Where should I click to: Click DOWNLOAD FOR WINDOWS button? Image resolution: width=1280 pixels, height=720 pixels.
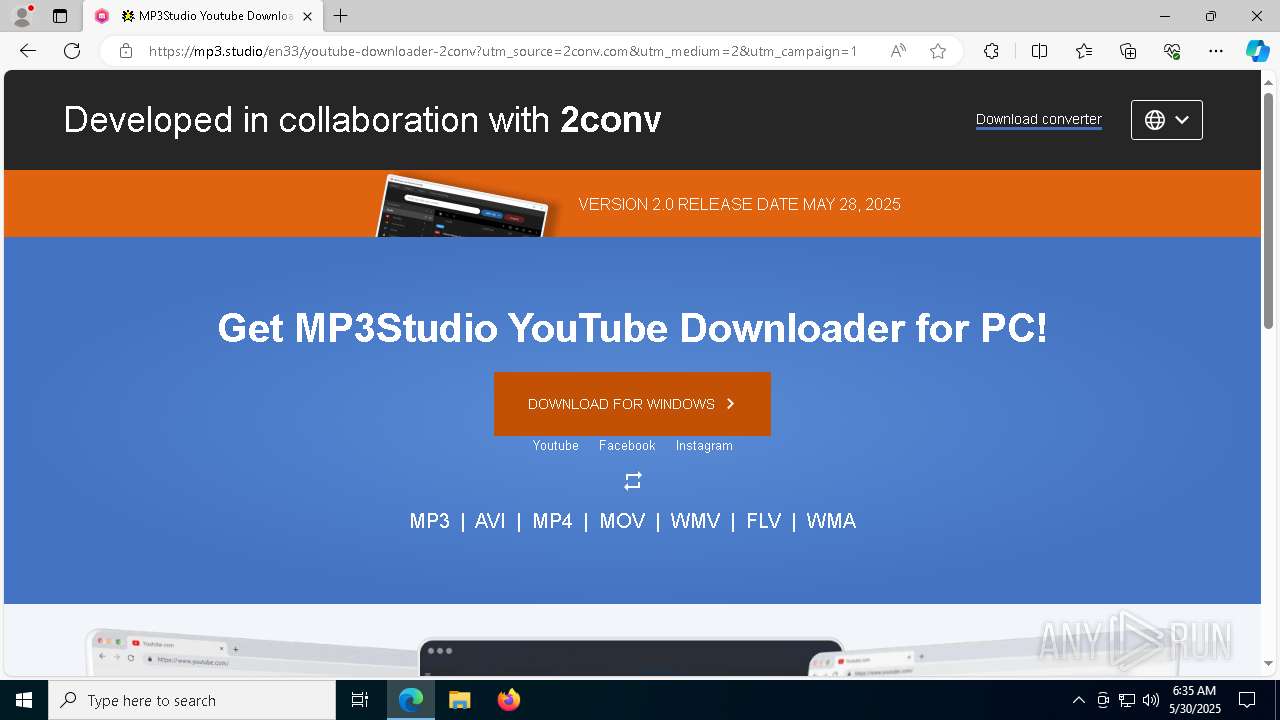(x=632, y=404)
